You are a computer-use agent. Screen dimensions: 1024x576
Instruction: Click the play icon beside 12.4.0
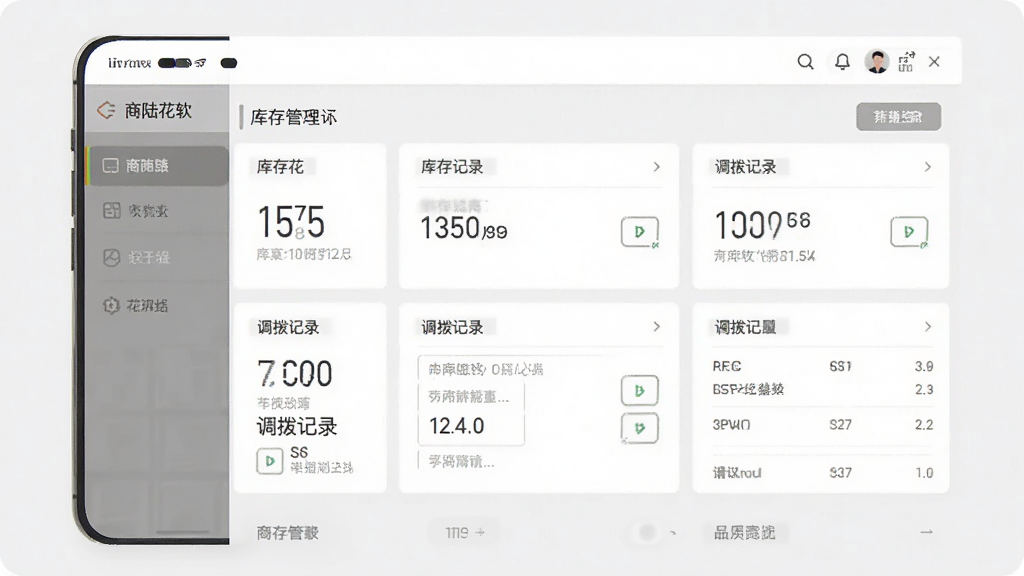[639, 428]
